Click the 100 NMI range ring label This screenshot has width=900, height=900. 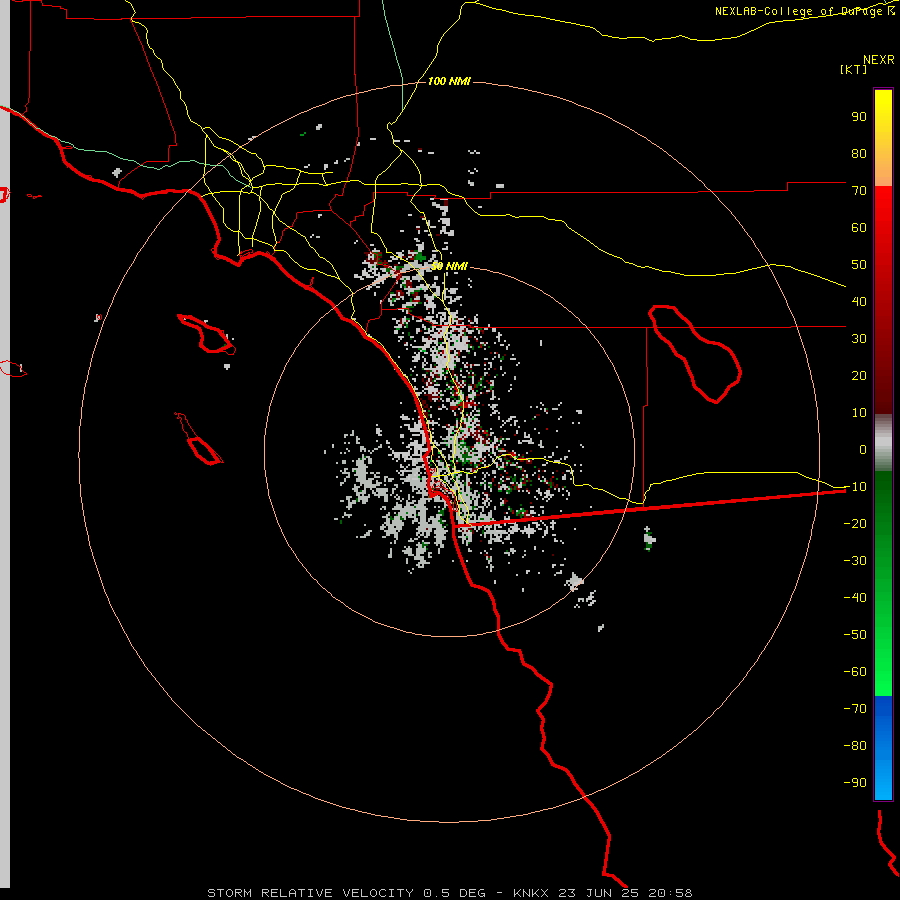click(449, 82)
